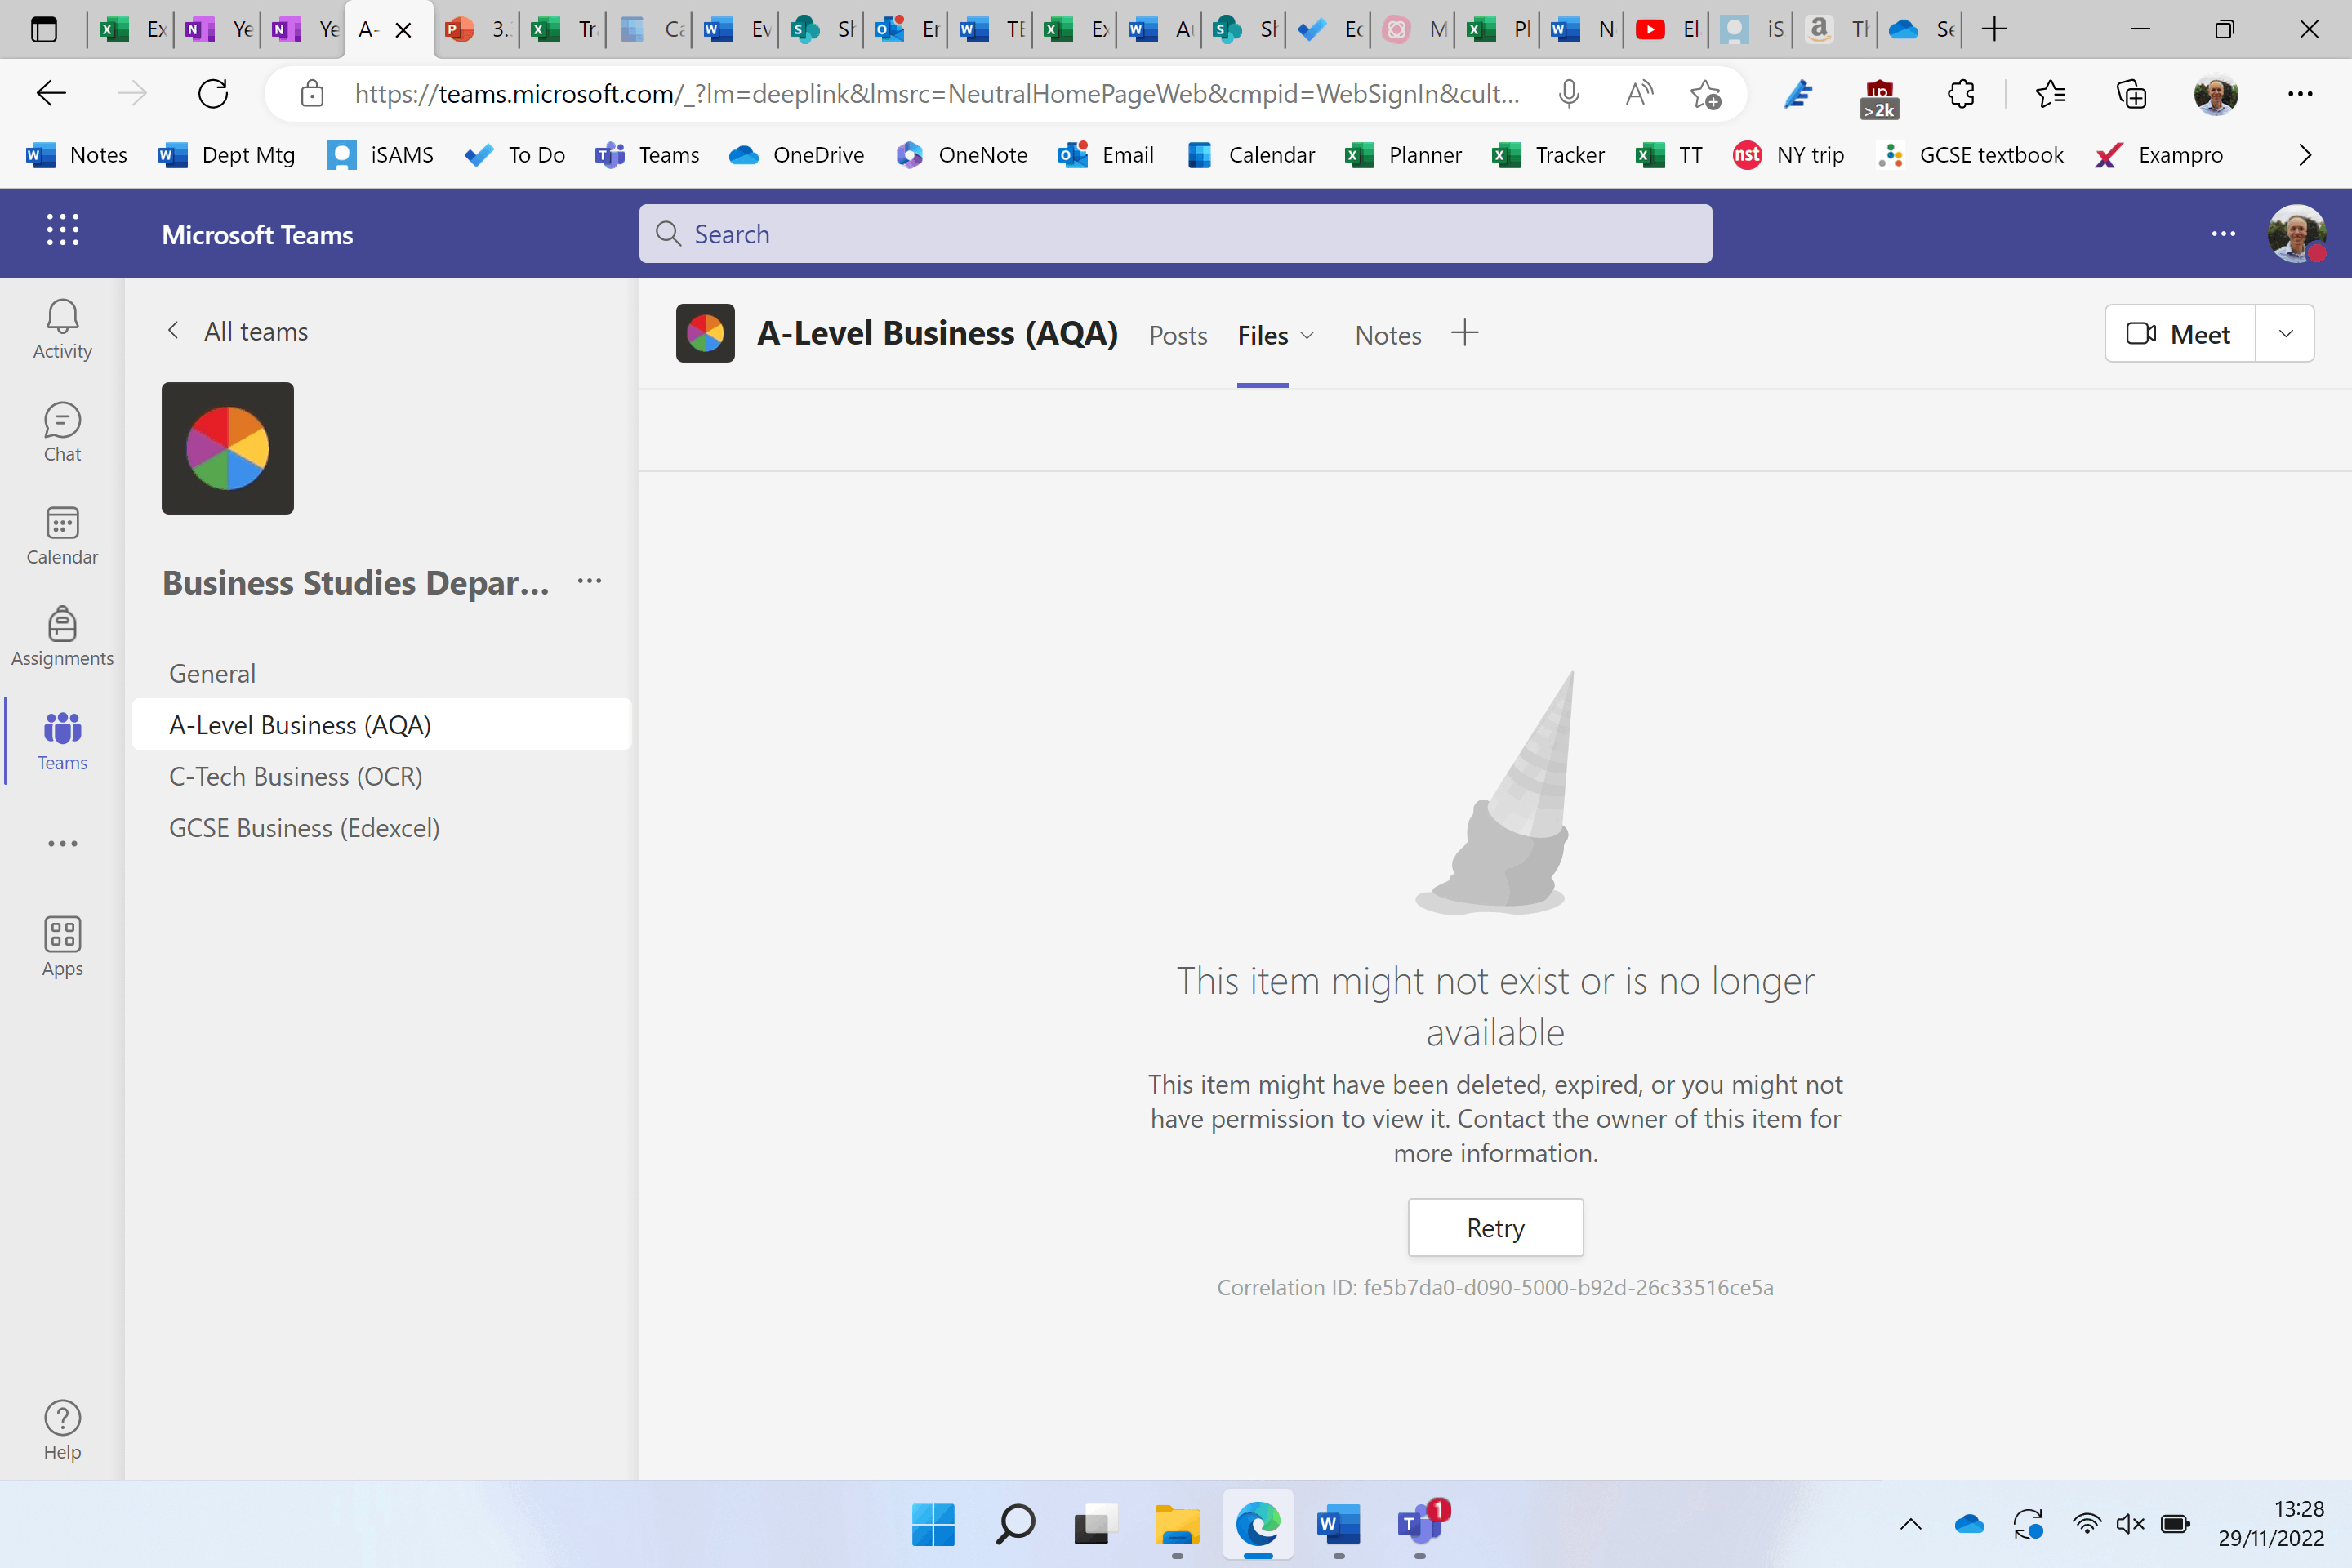2352x1568 pixels.
Task: Open the Activity bell icon in Teams sidebar
Action: click(62, 329)
